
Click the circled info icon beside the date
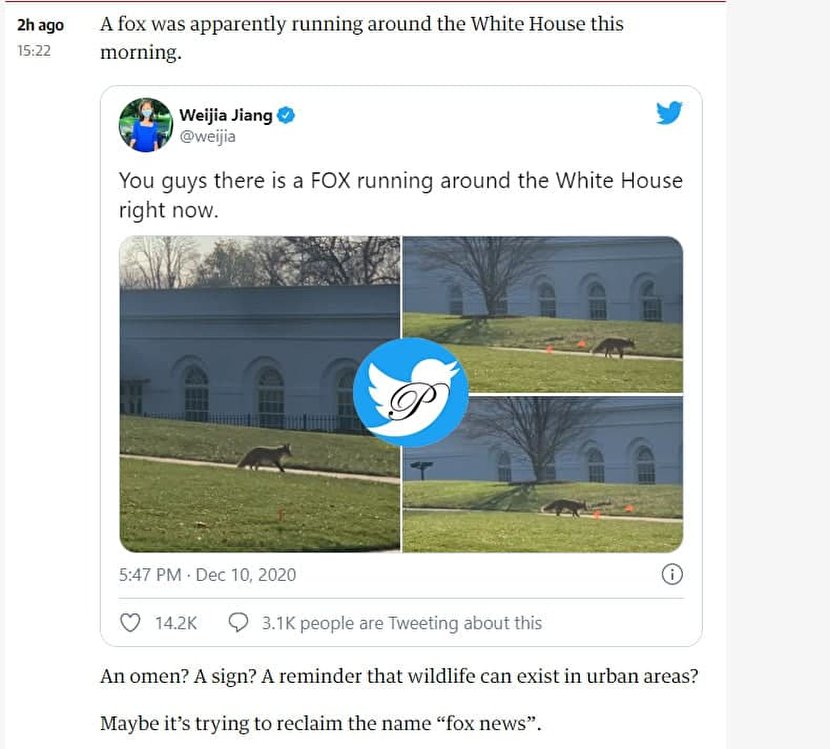pyautogui.click(x=672, y=574)
